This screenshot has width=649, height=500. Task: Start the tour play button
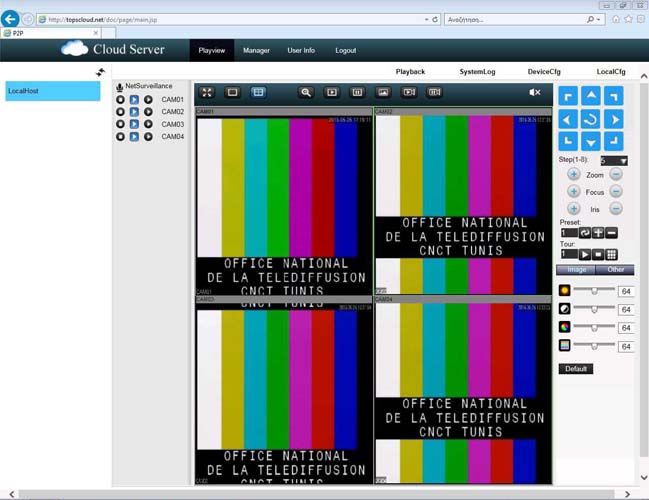(x=584, y=255)
